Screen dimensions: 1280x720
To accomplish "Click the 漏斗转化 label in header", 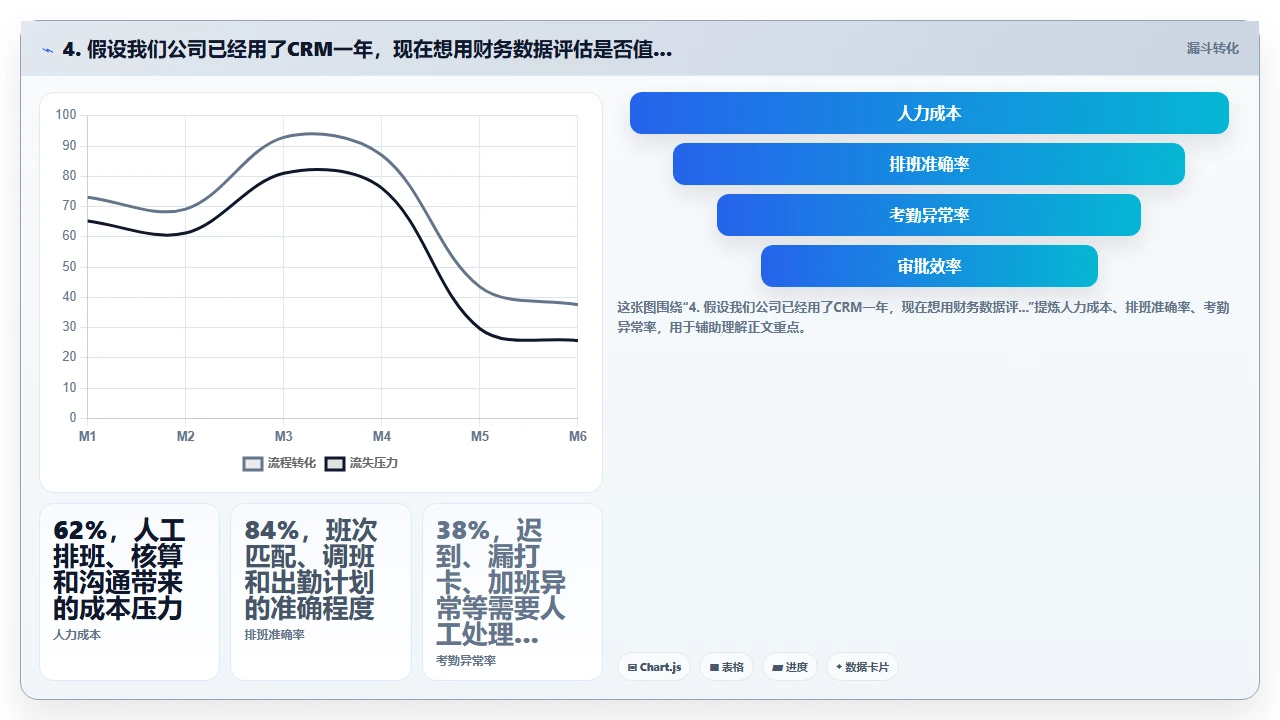I will (1212, 48).
